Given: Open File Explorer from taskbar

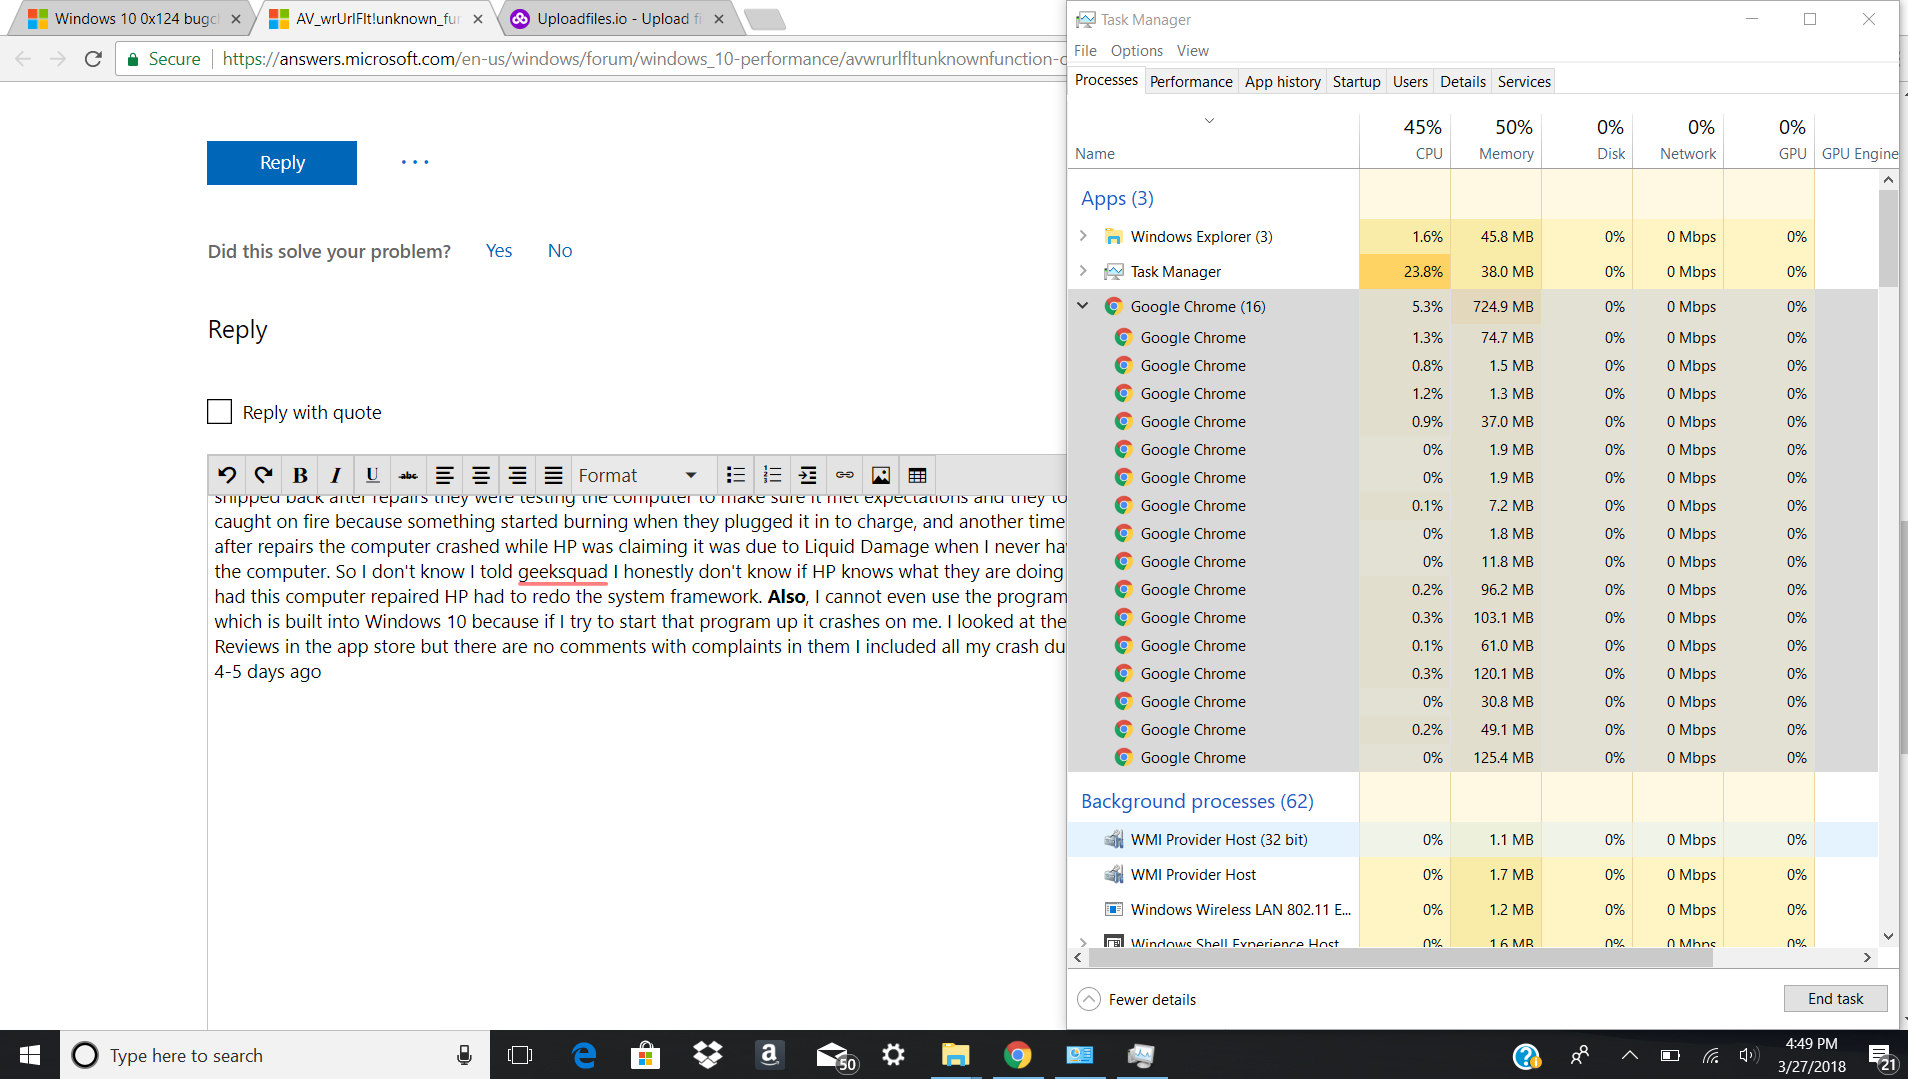Looking at the screenshot, I should click(955, 1055).
